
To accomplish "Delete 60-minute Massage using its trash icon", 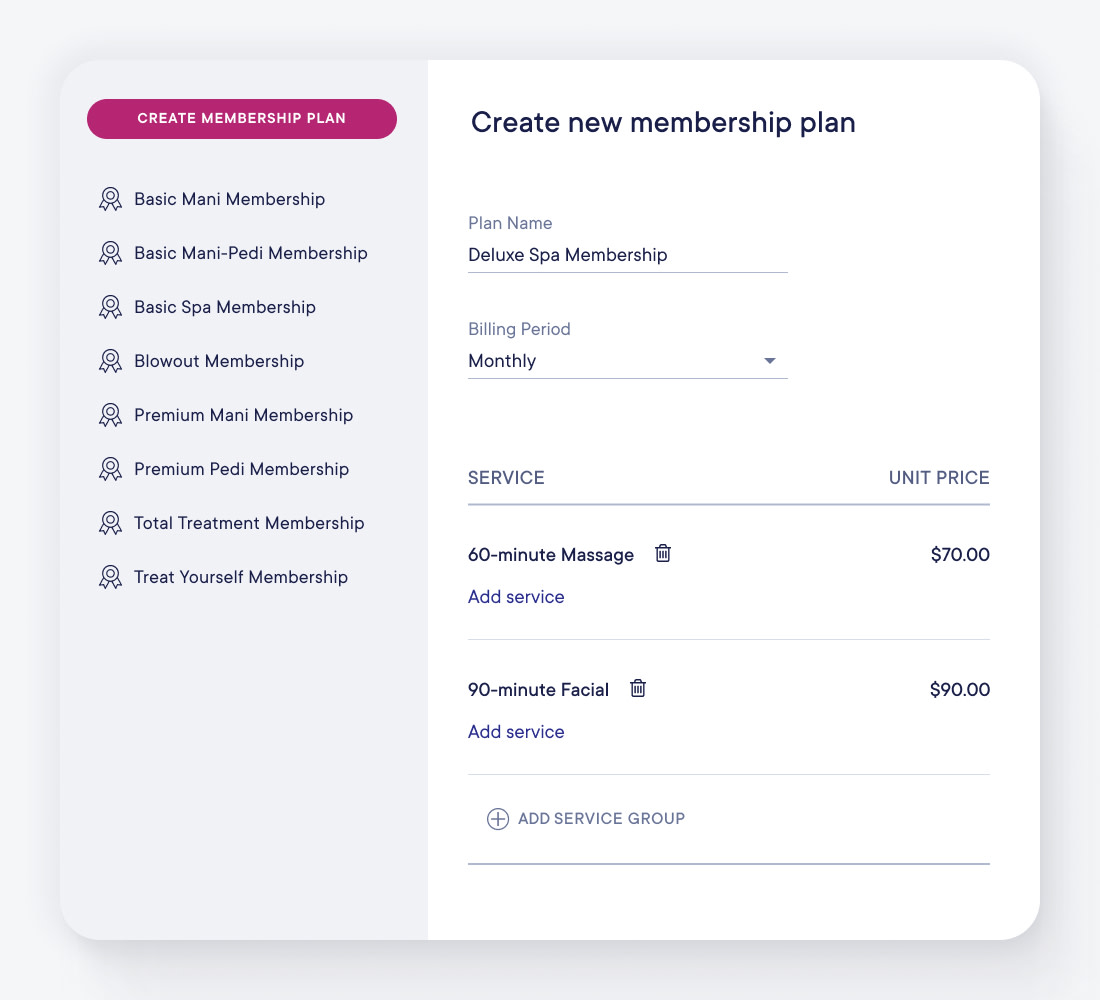I will [x=662, y=553].
